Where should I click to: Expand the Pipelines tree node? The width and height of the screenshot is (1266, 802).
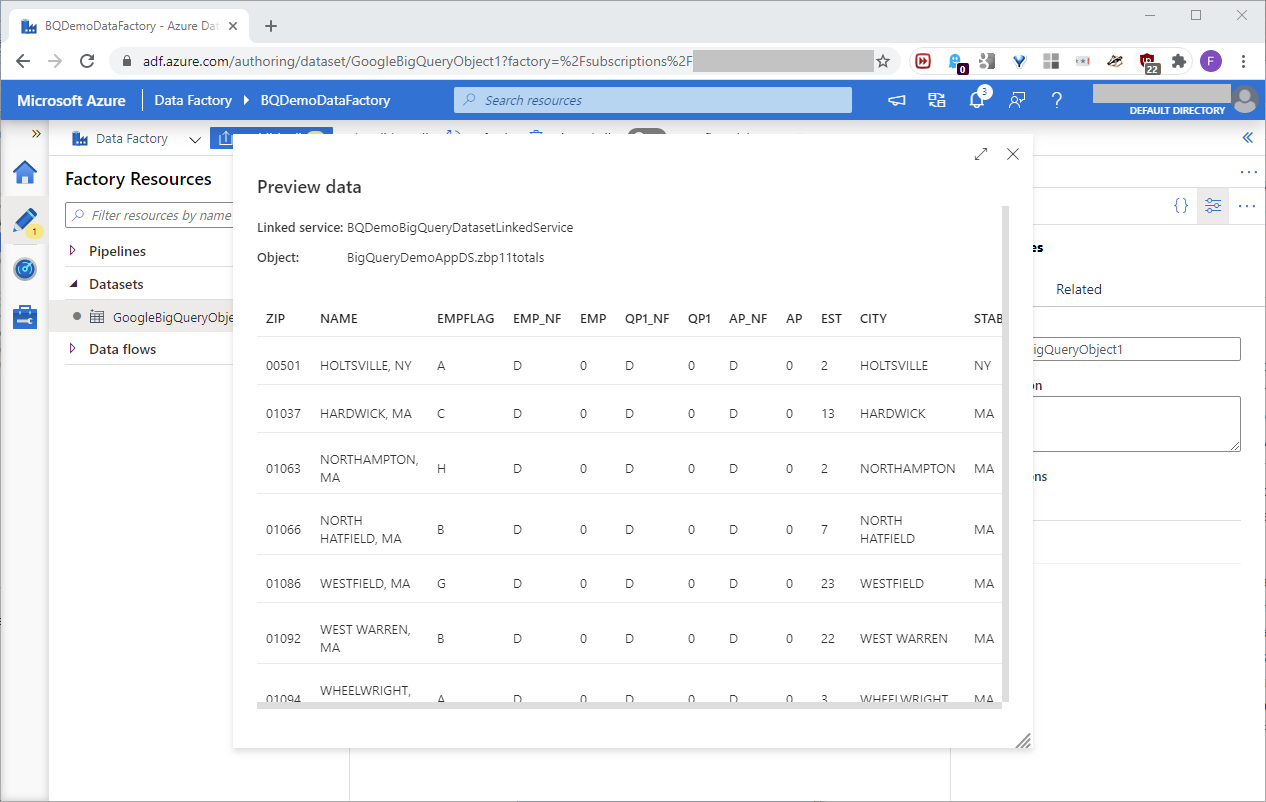pyautogui.click(x=73, y=251)
